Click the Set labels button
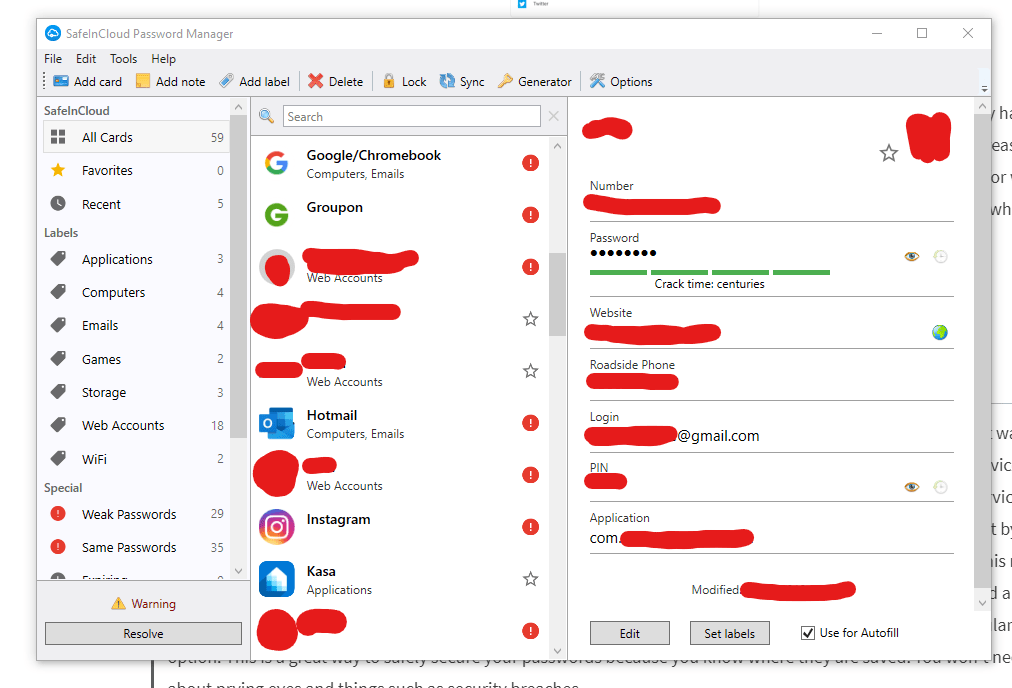Image resolution: width=1012 pixels, height=688 pixels. pyautogui.click(x=729, y=633)
